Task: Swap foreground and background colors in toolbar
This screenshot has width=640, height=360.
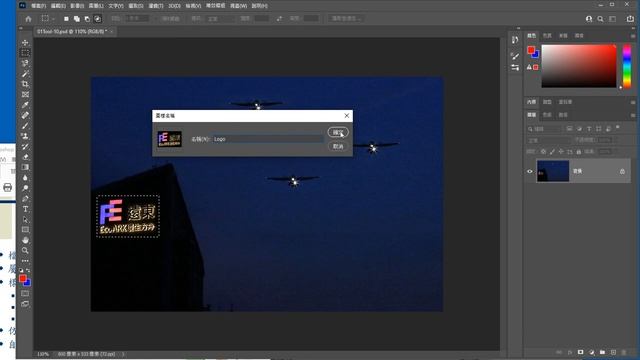Action: (28, 270)
